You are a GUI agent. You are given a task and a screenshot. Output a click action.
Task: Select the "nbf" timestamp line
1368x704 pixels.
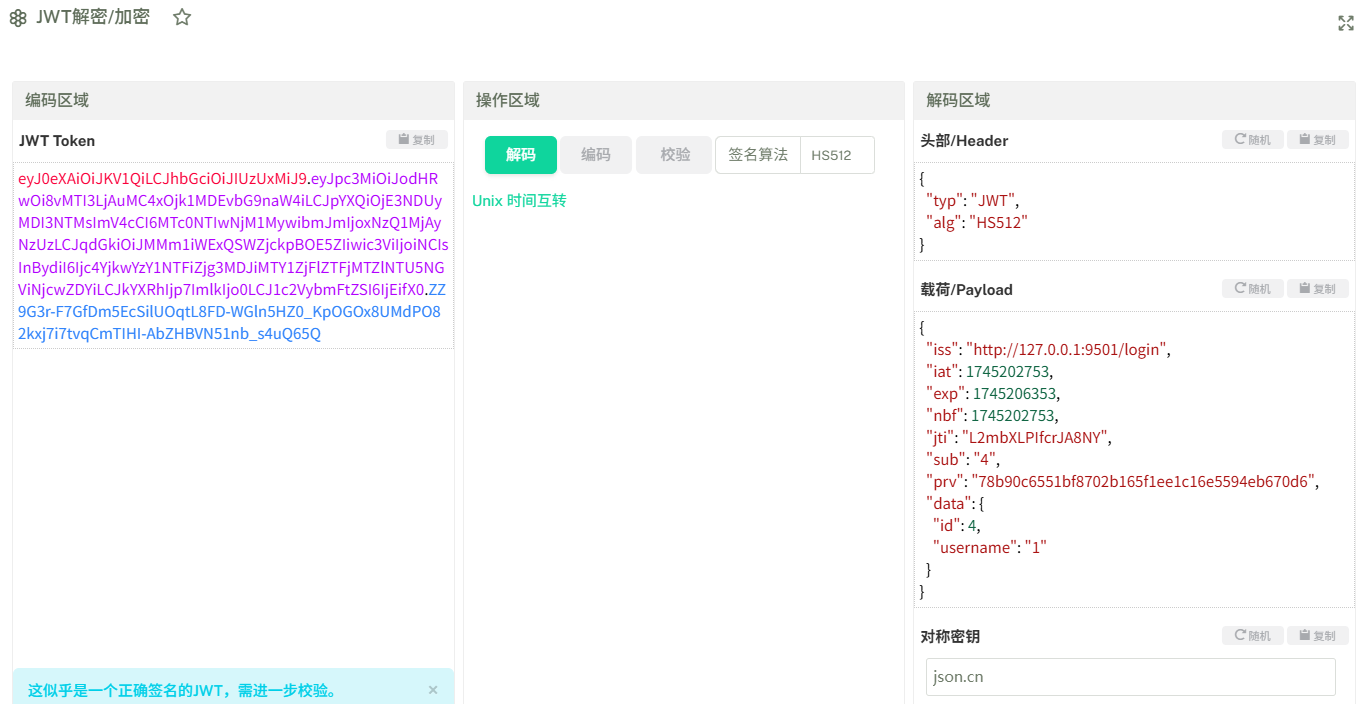(993, 415)
